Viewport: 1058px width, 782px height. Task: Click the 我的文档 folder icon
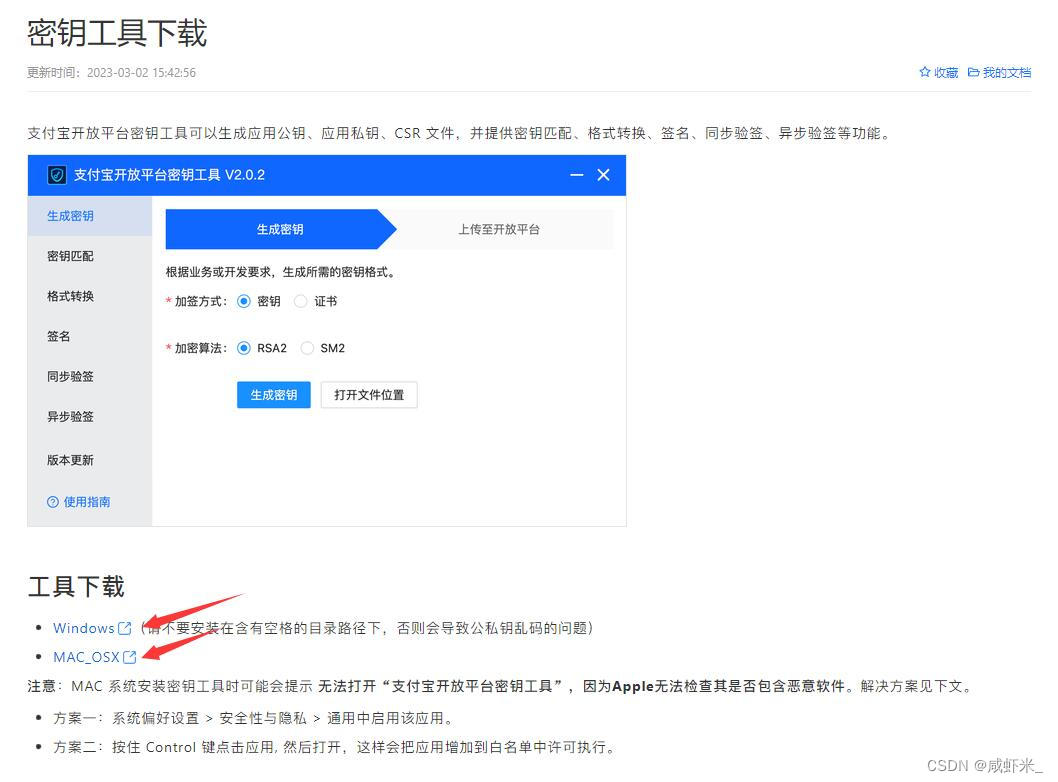[x=975, y=72]
